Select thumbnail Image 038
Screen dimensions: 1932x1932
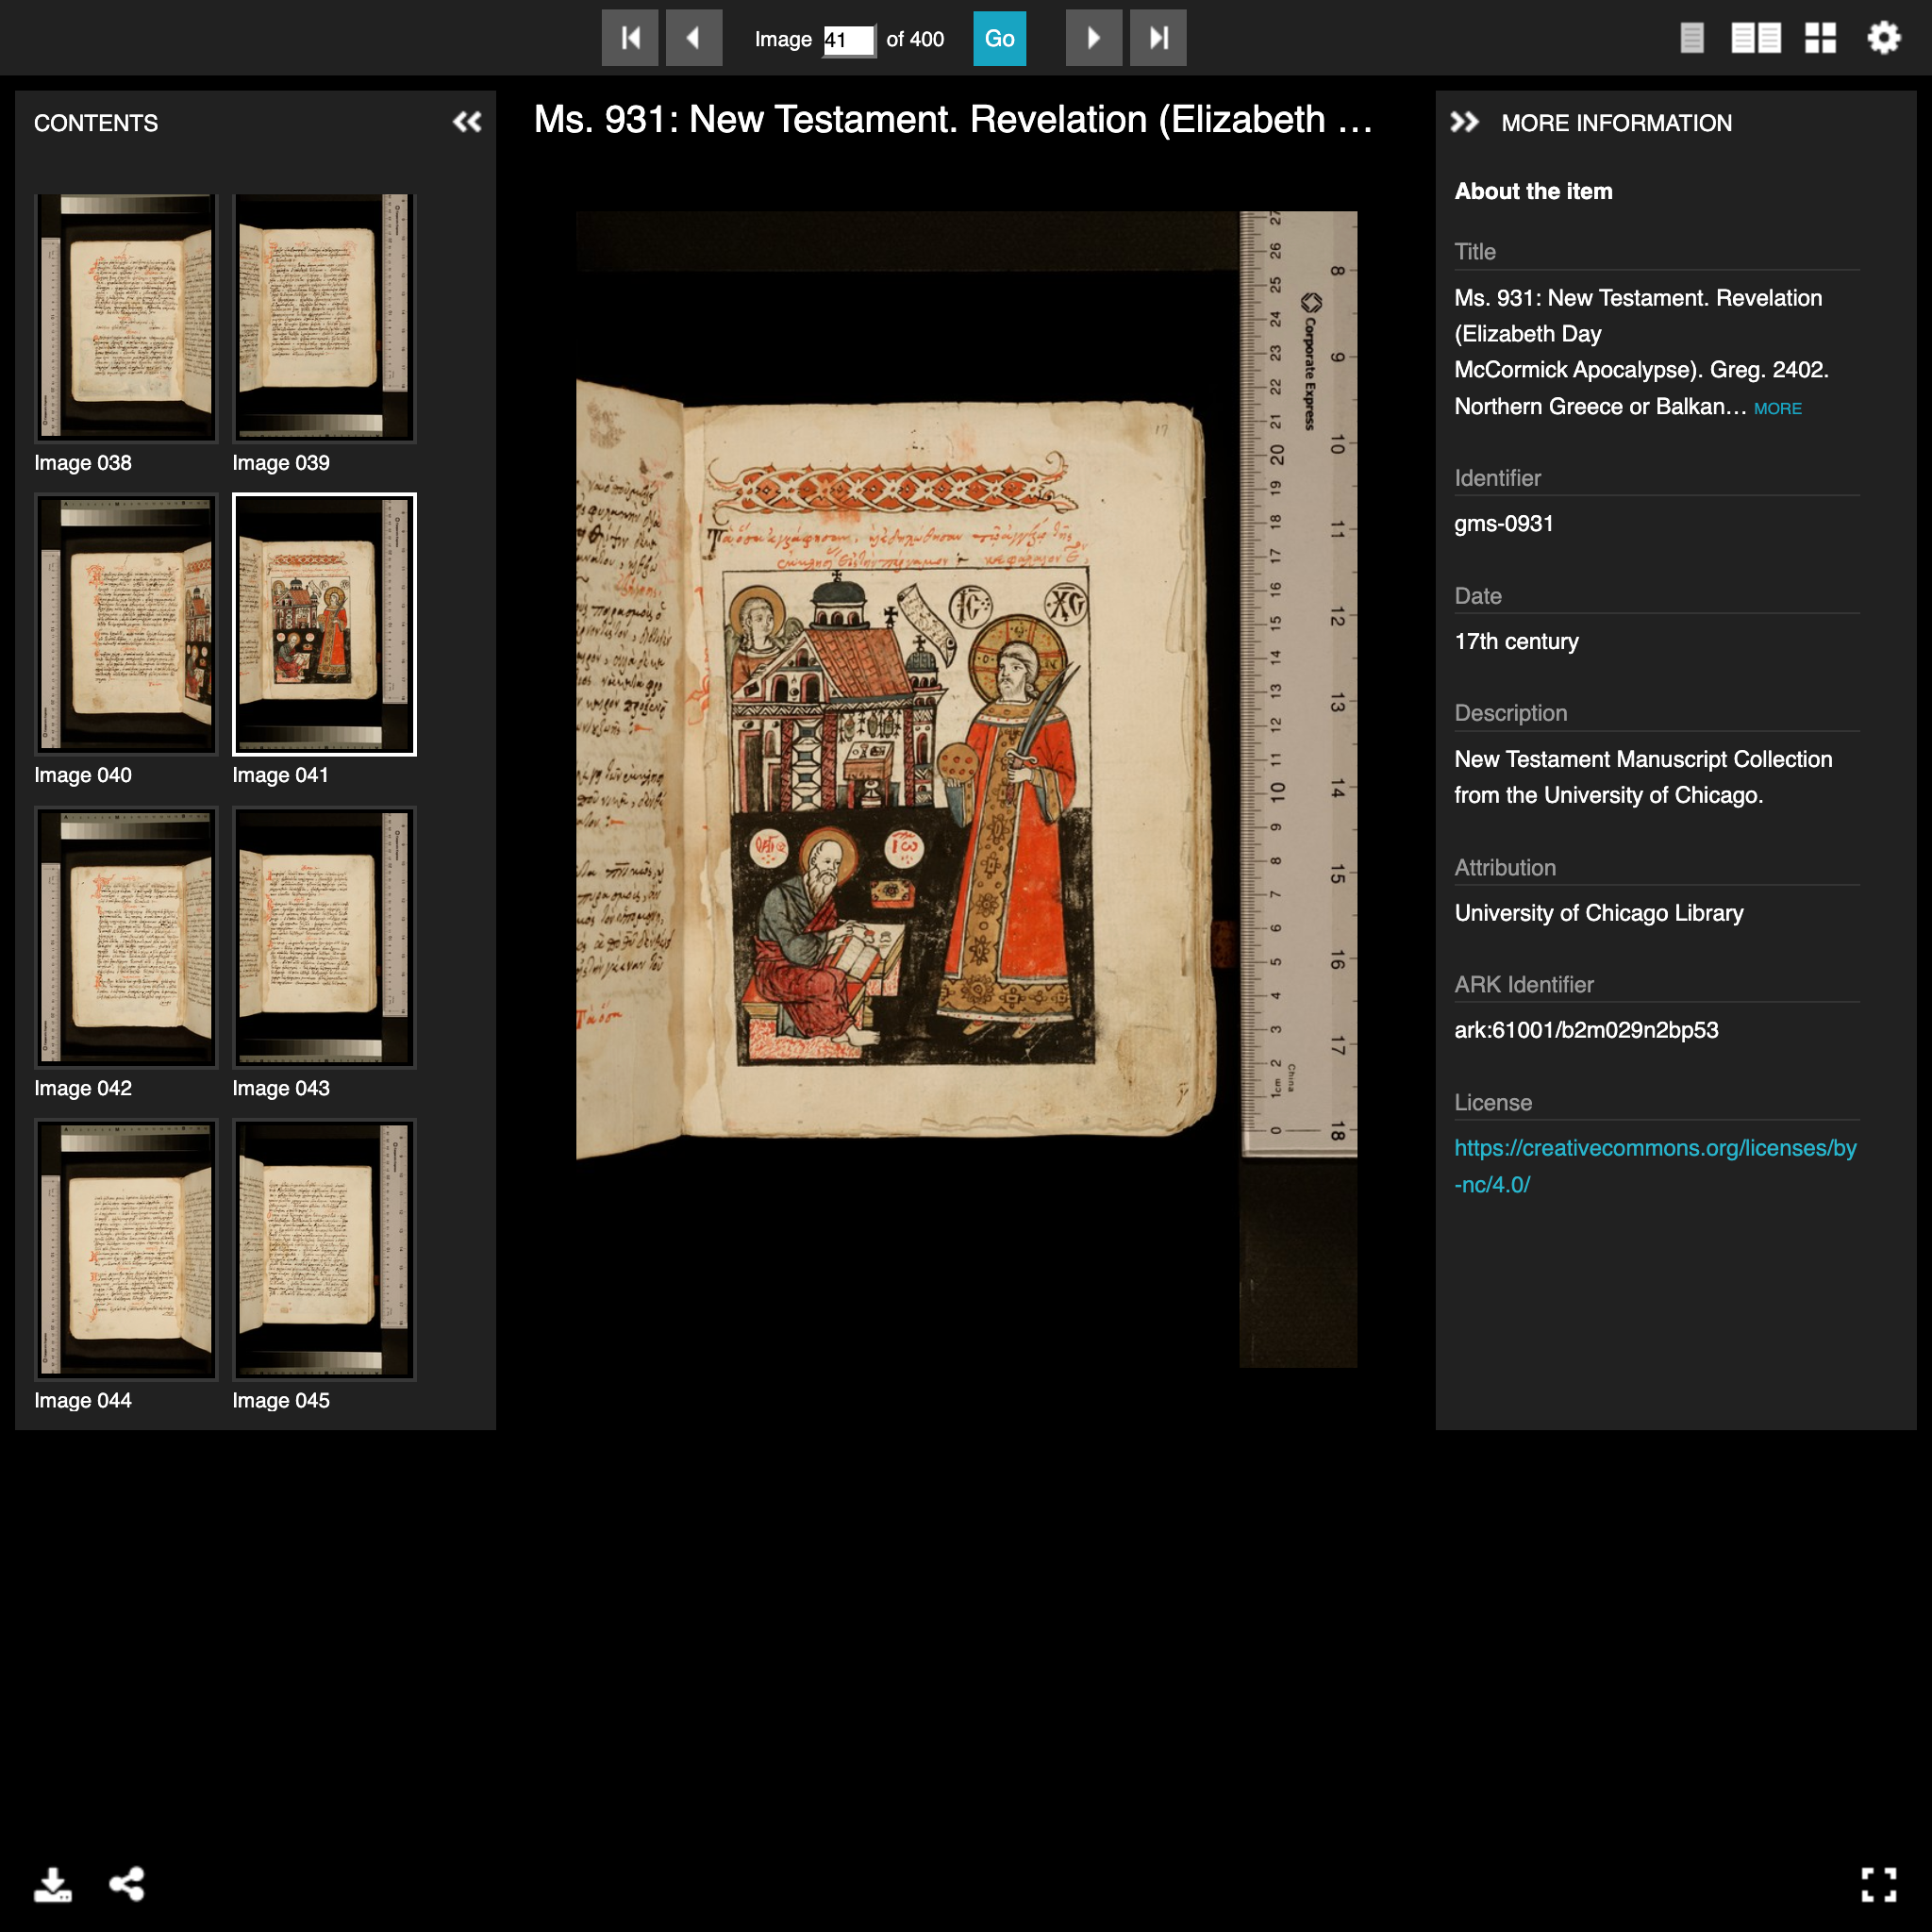pos(126,318)
